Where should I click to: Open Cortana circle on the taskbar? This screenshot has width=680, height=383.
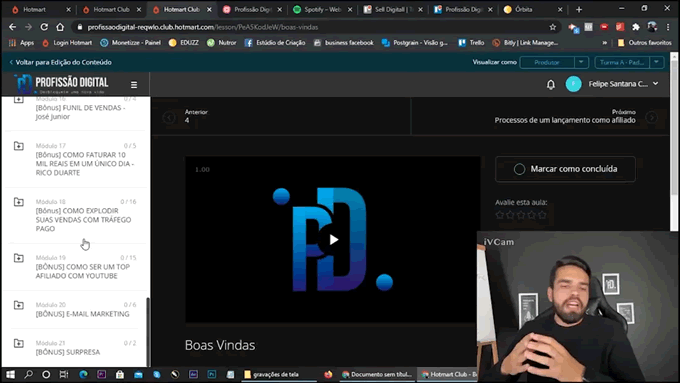click(46, 374)
